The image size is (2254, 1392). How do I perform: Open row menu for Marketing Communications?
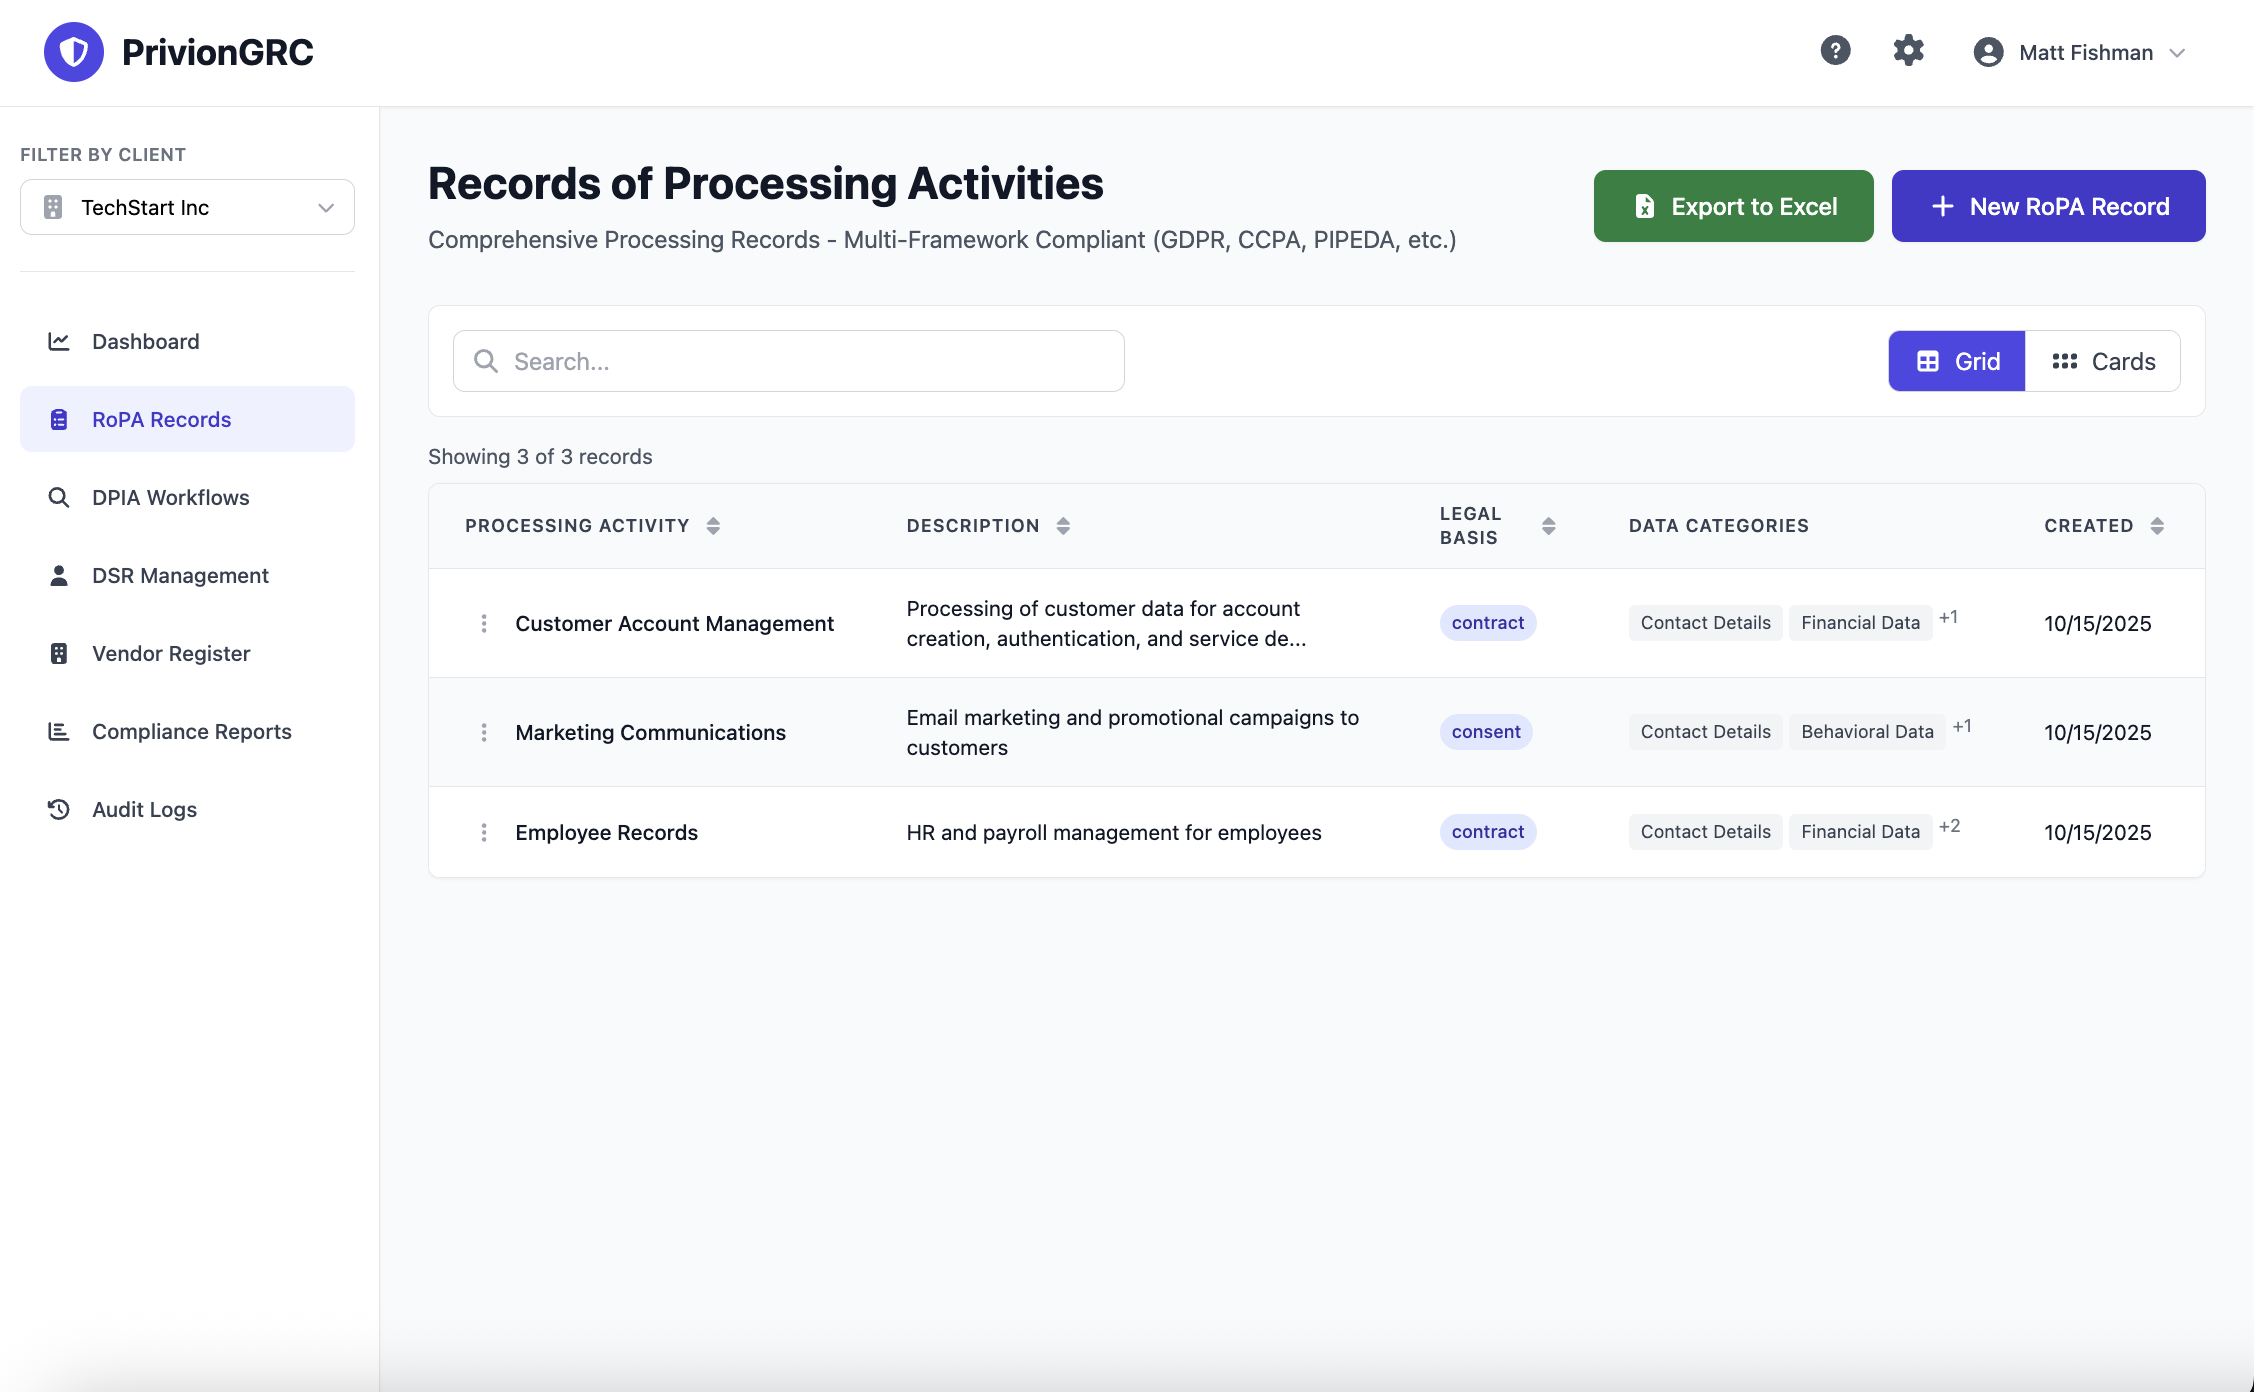point(484,733)
